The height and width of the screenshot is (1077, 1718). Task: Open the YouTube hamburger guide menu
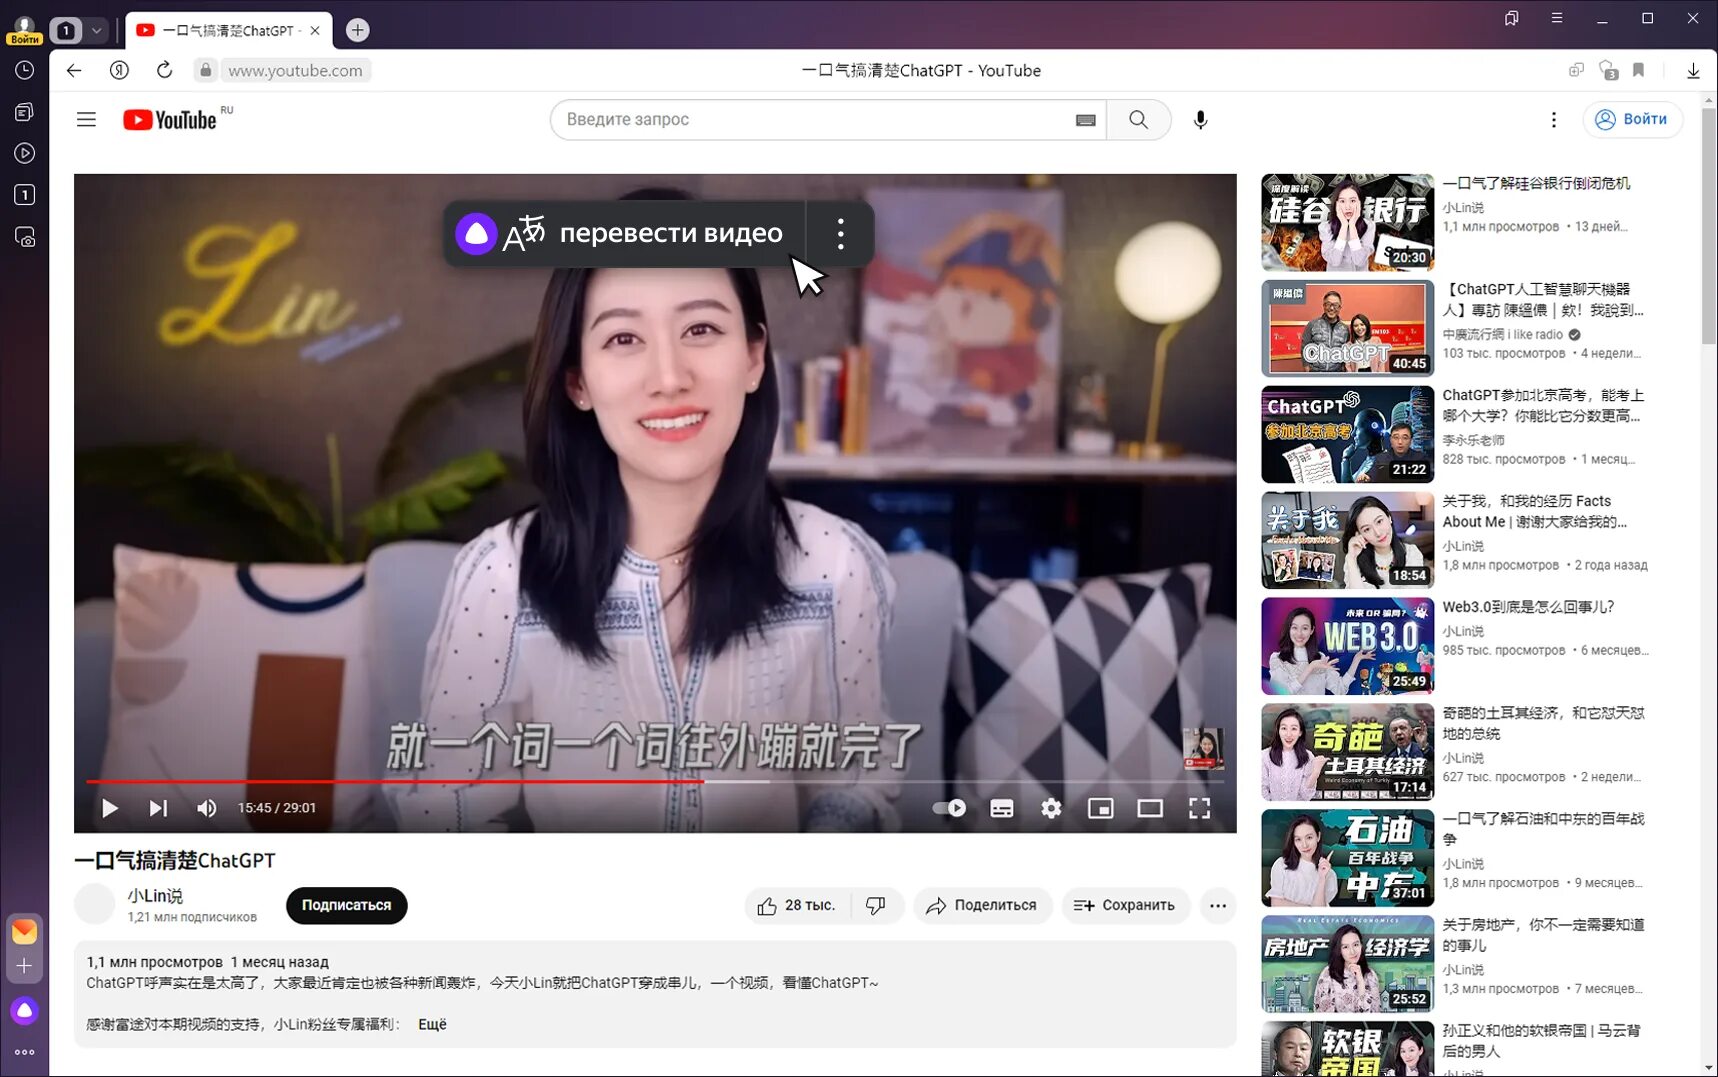[x=86, y=120]
